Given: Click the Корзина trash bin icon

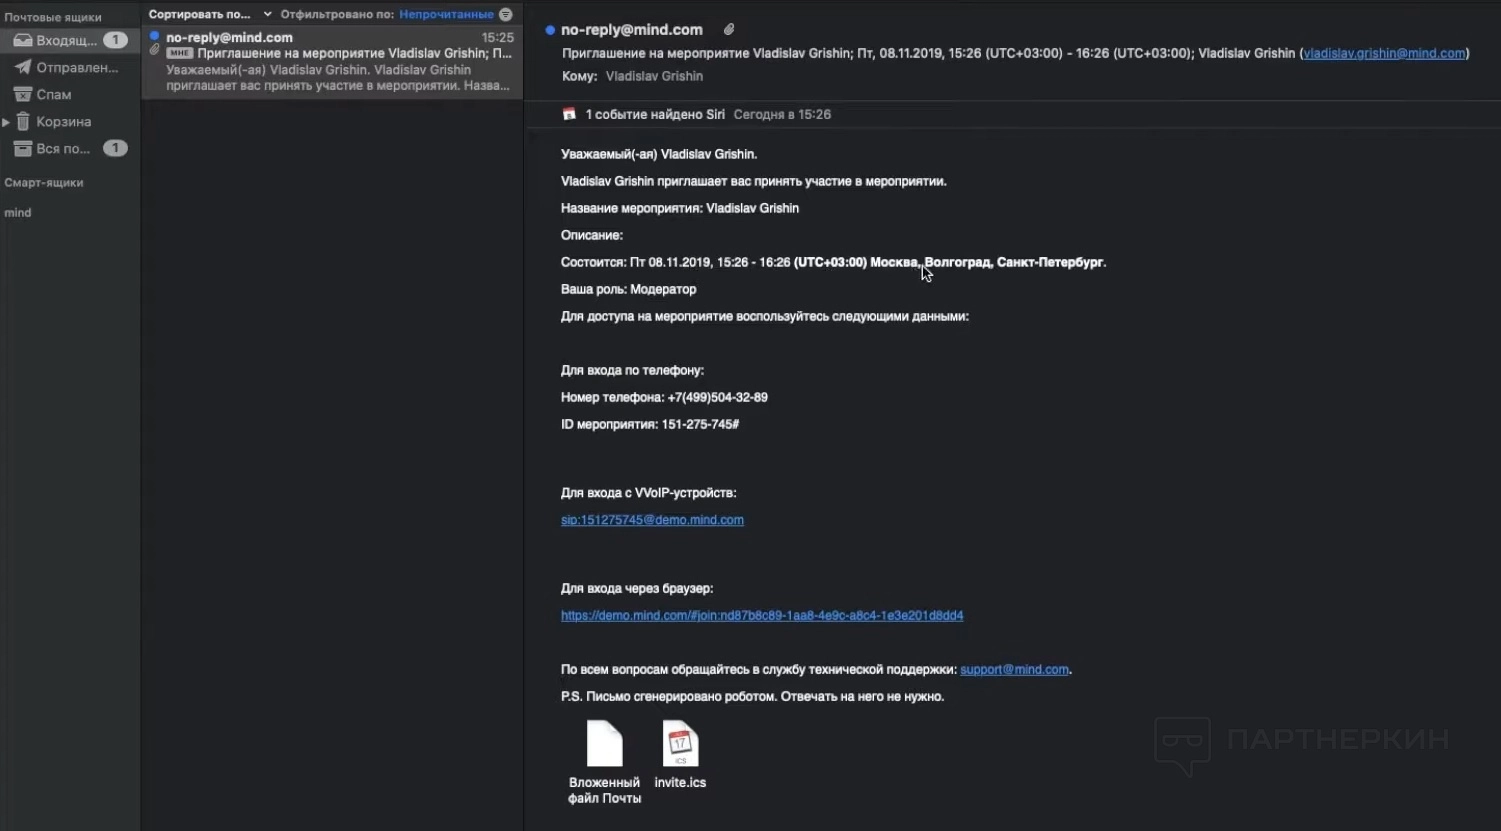Looking at the screenshot, I should coord(23,122).
